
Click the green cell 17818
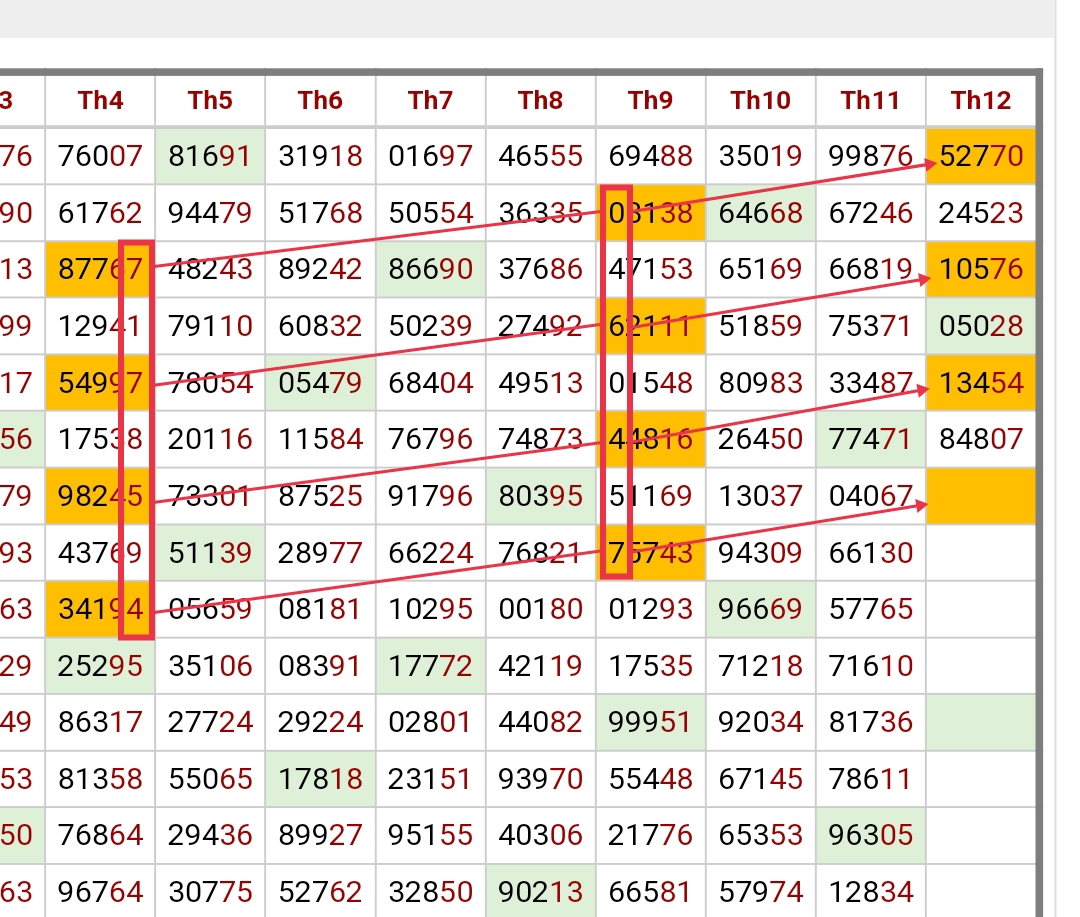[321, 779]
